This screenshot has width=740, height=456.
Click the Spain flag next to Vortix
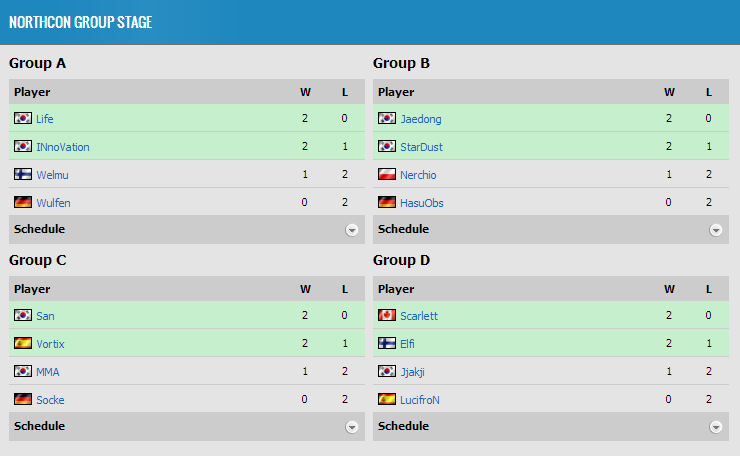click(22, 344)
